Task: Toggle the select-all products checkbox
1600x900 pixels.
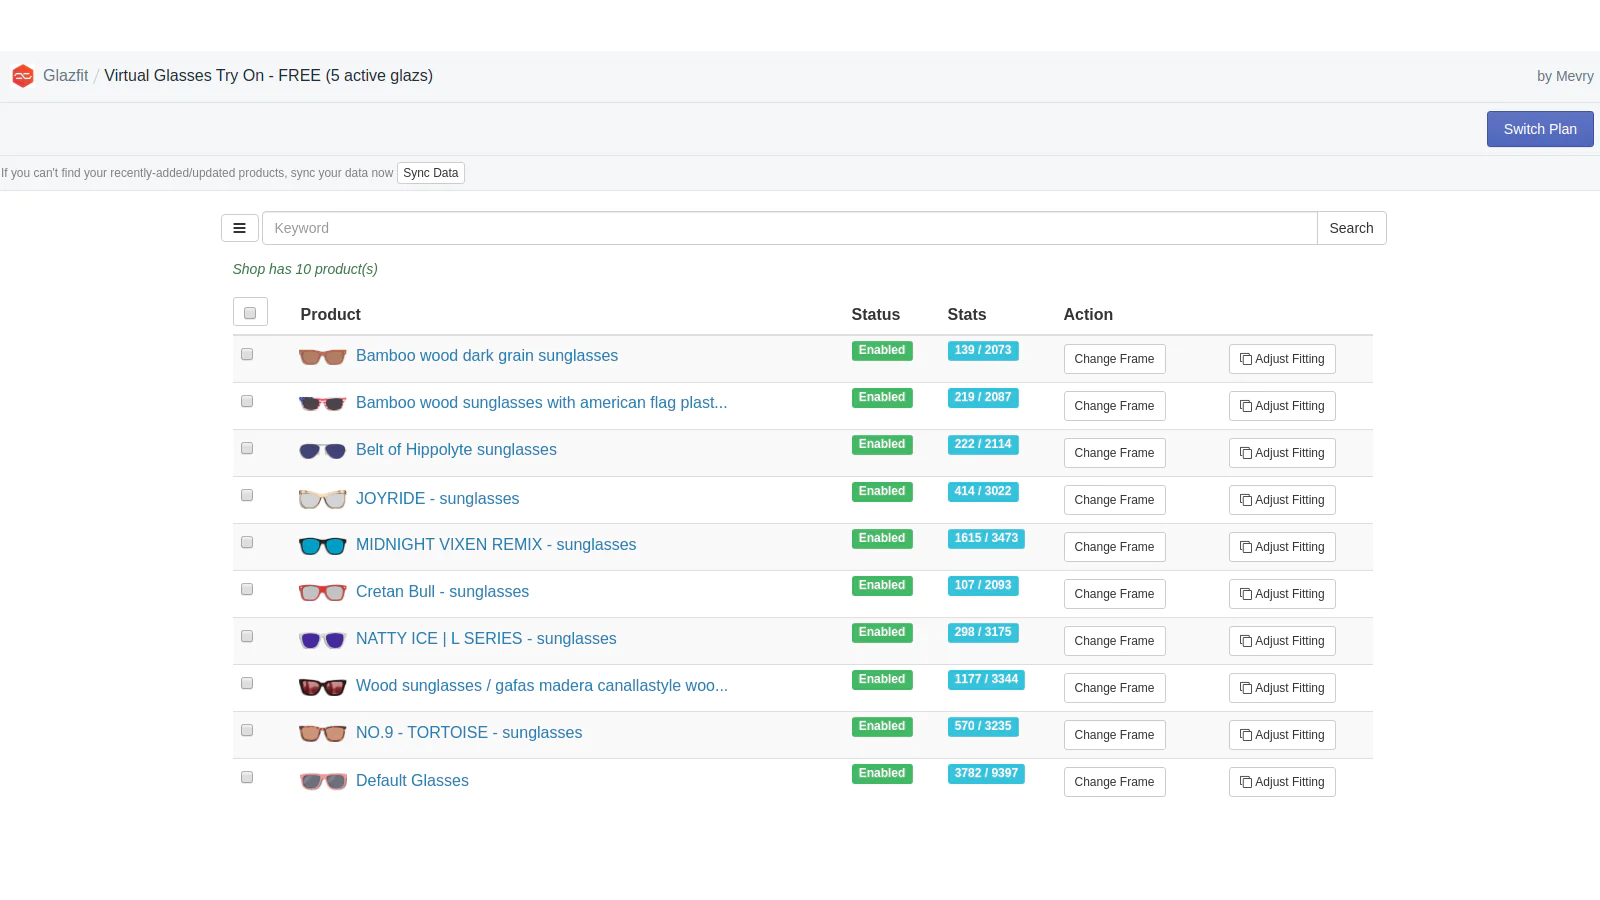Action: pos(250,313)
